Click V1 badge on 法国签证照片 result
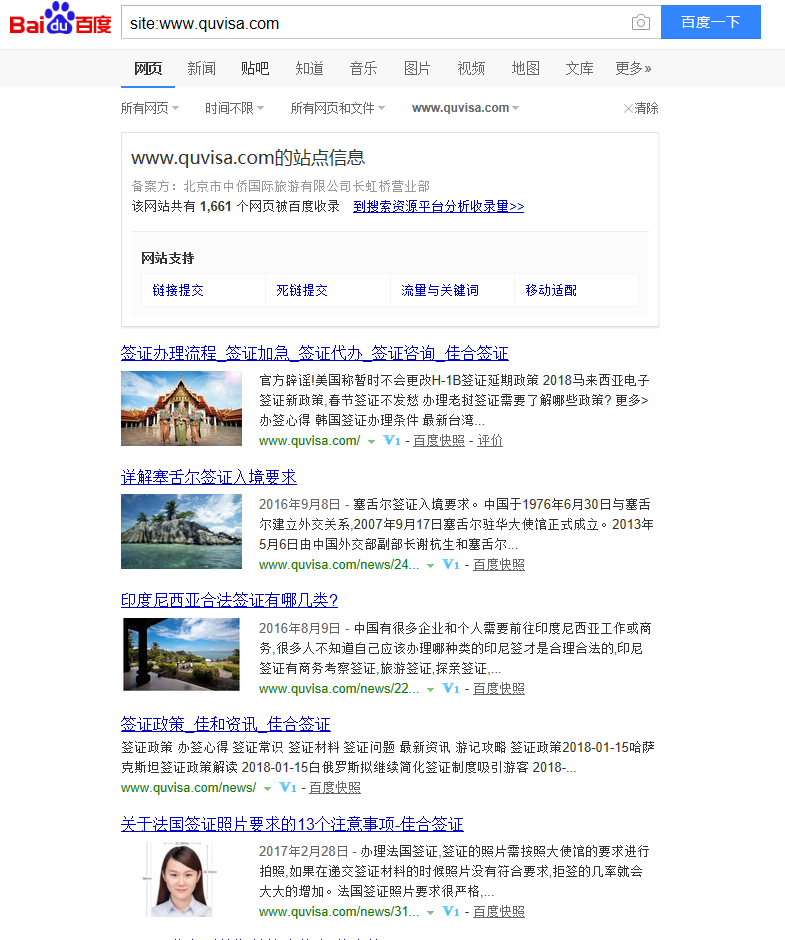Screen dimensions: 785x940 pos(450,912)
